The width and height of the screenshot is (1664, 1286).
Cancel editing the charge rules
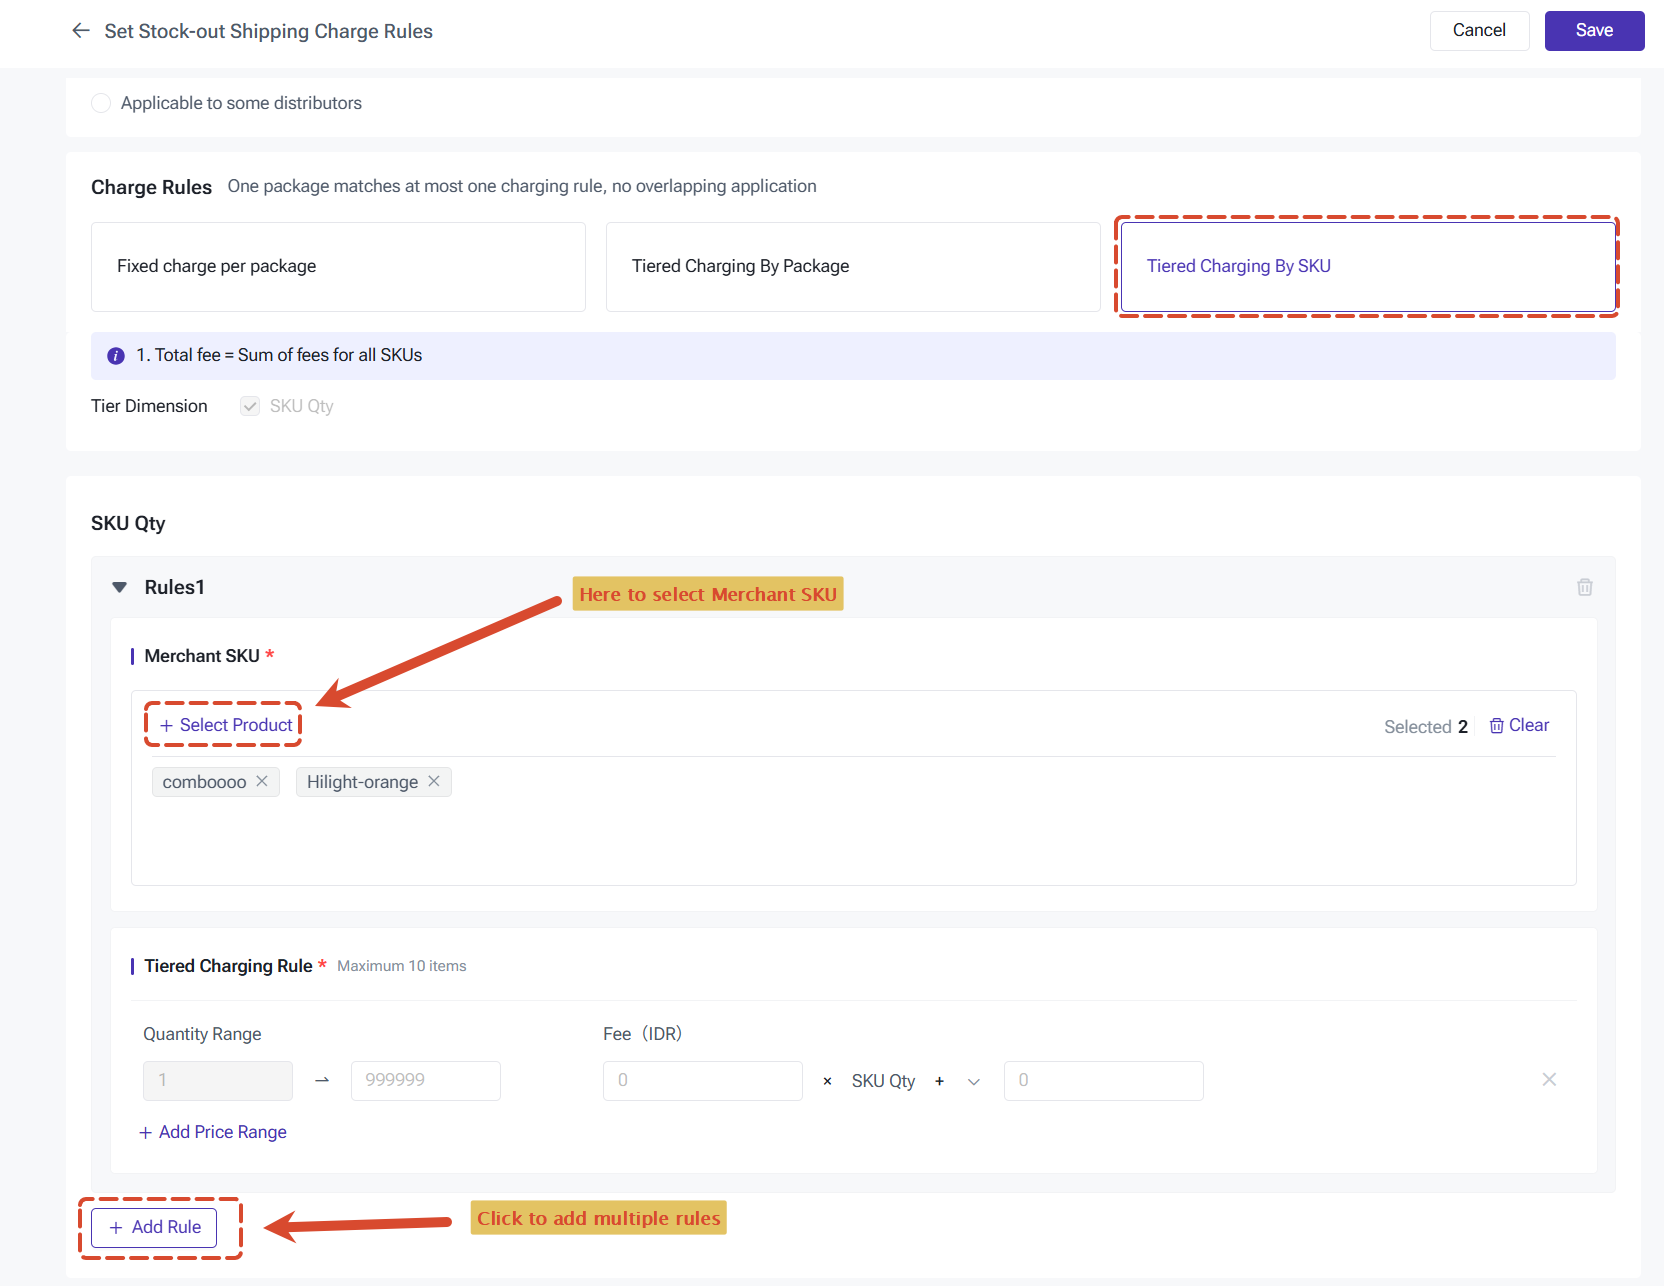[1479, 31]
